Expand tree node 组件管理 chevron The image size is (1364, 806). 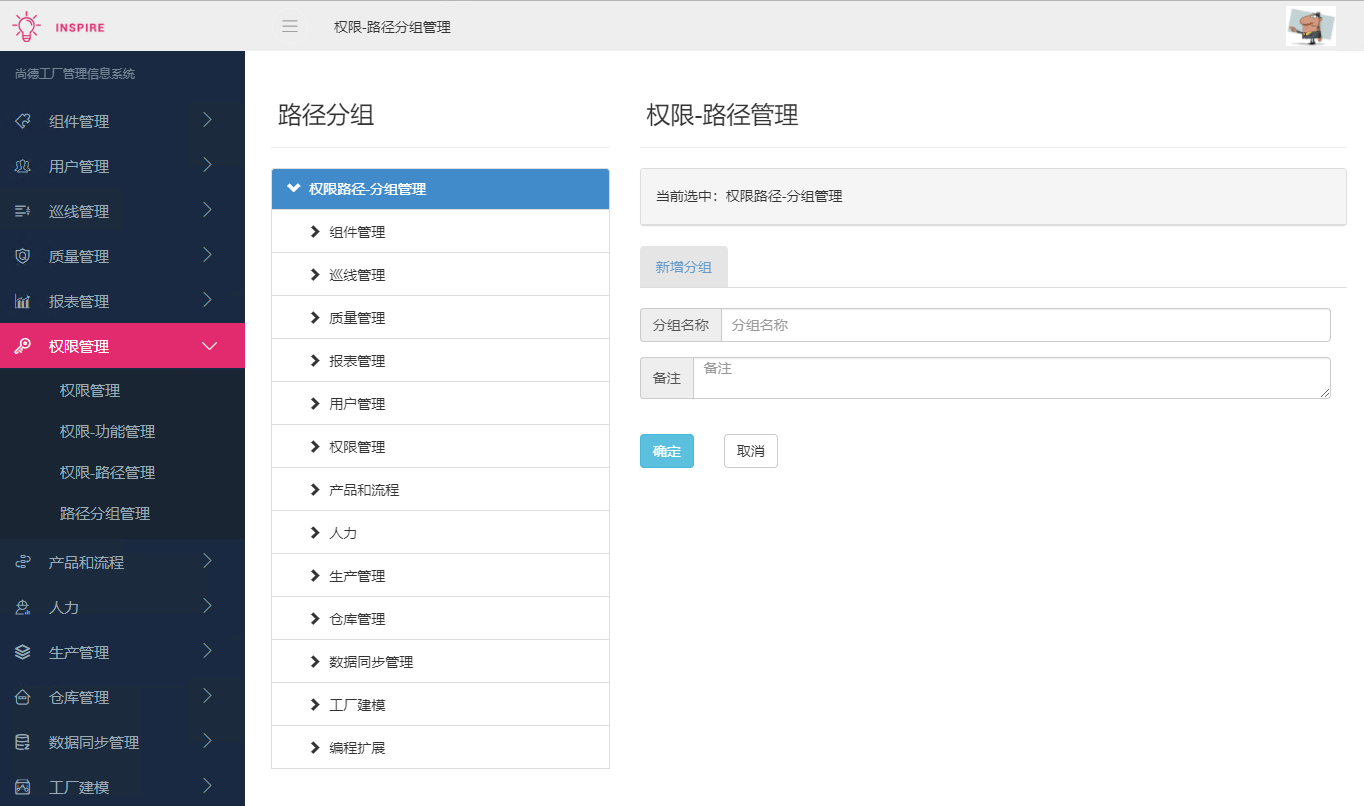pyautogui.click(x=315, y=232)
